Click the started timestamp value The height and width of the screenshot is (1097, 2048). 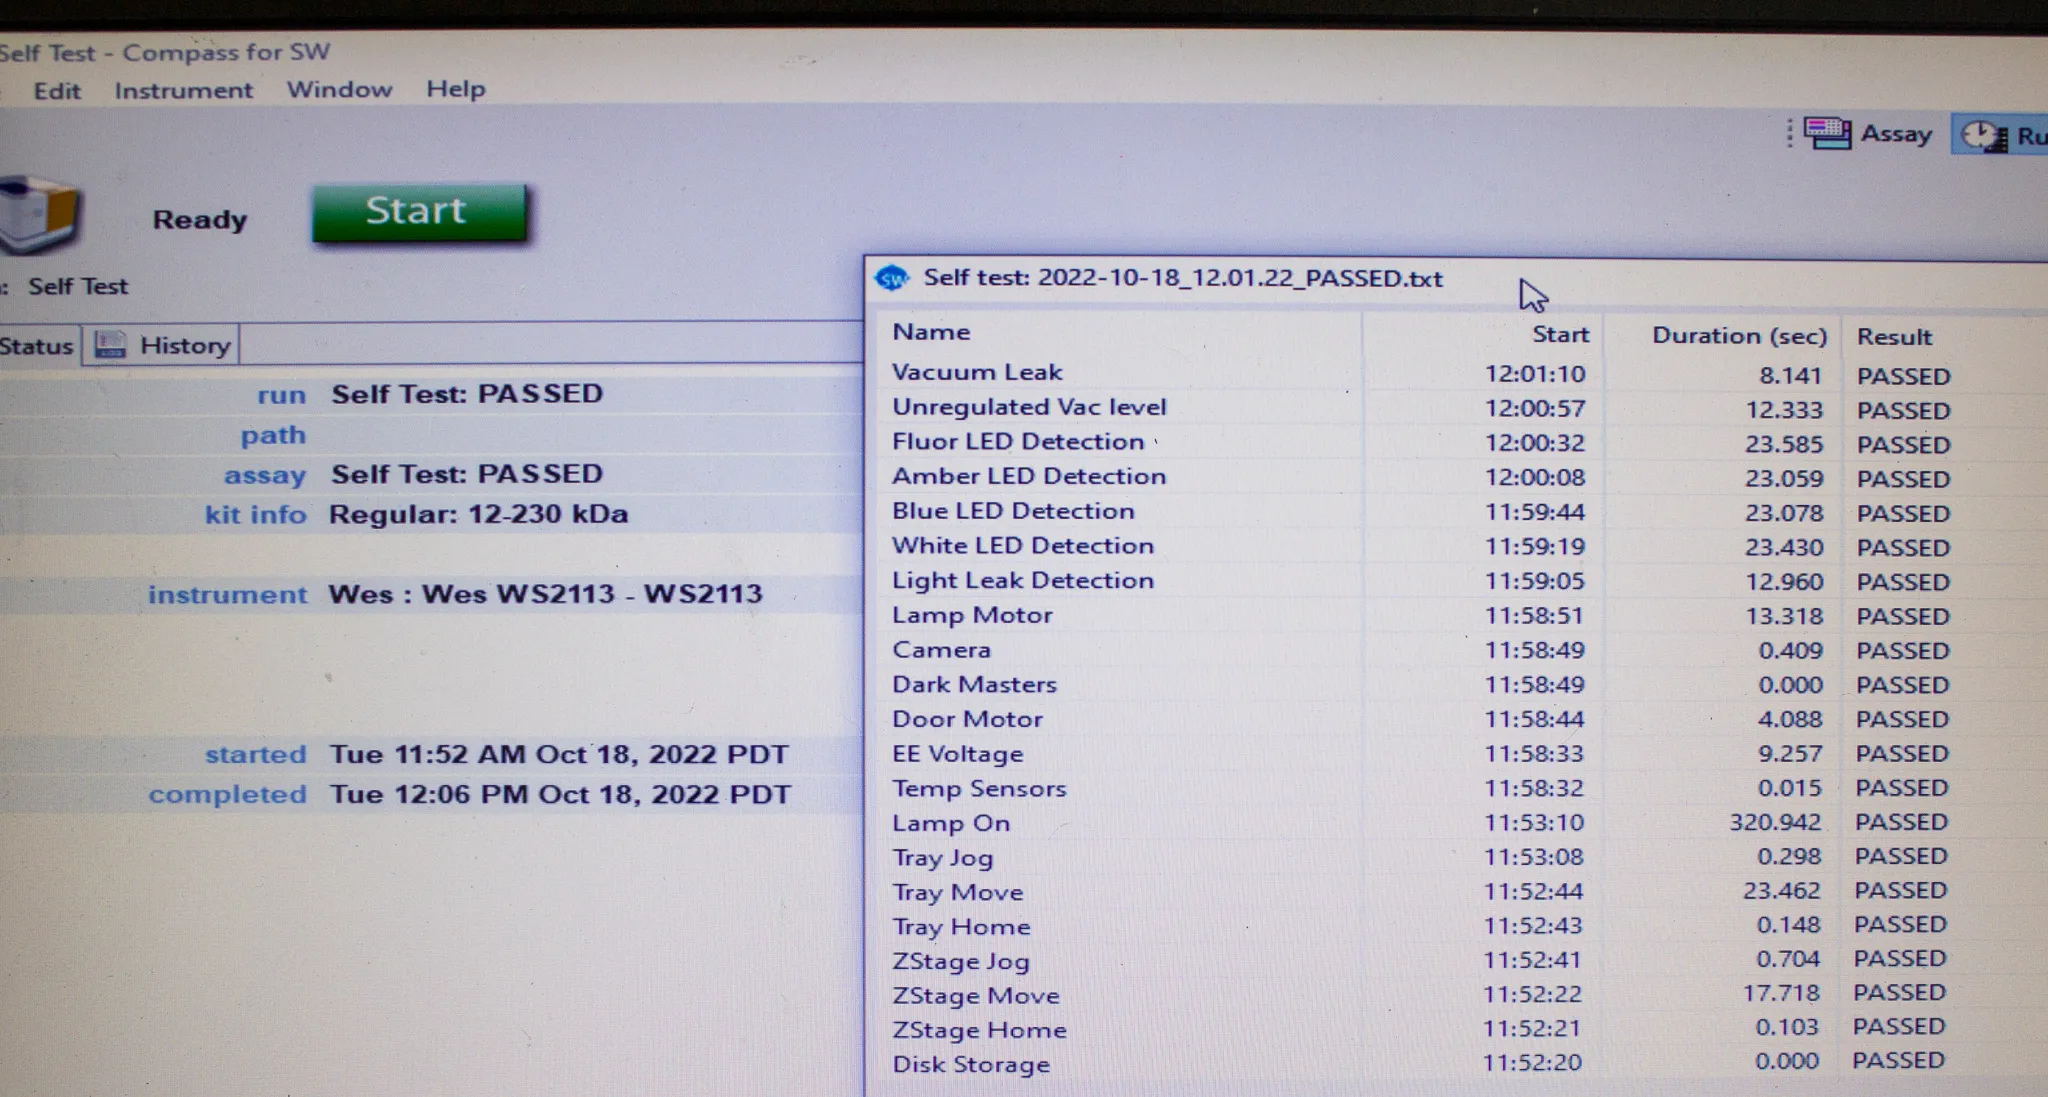[559, 754]
